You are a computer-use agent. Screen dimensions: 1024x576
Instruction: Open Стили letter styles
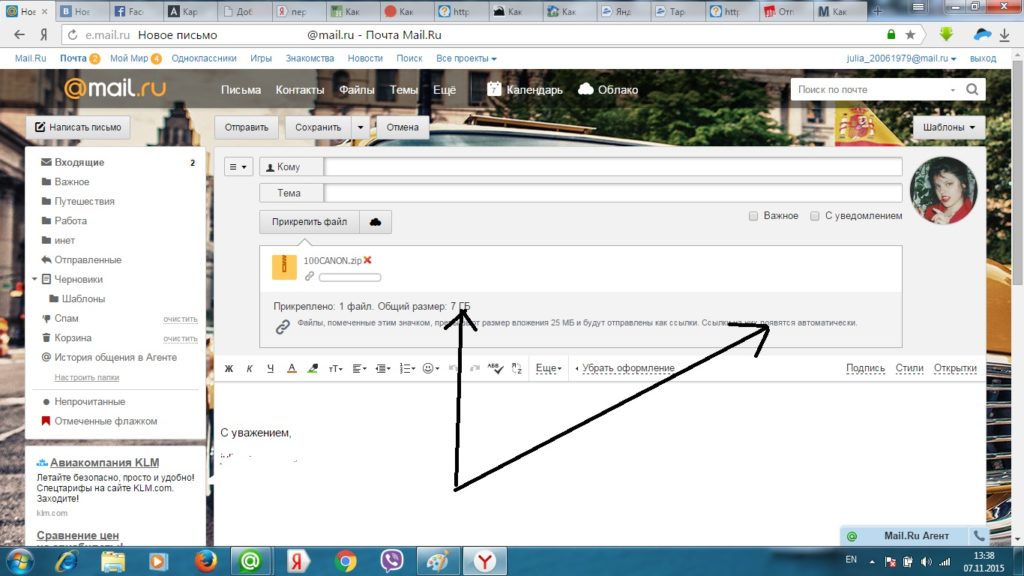[x=909, y=368]
